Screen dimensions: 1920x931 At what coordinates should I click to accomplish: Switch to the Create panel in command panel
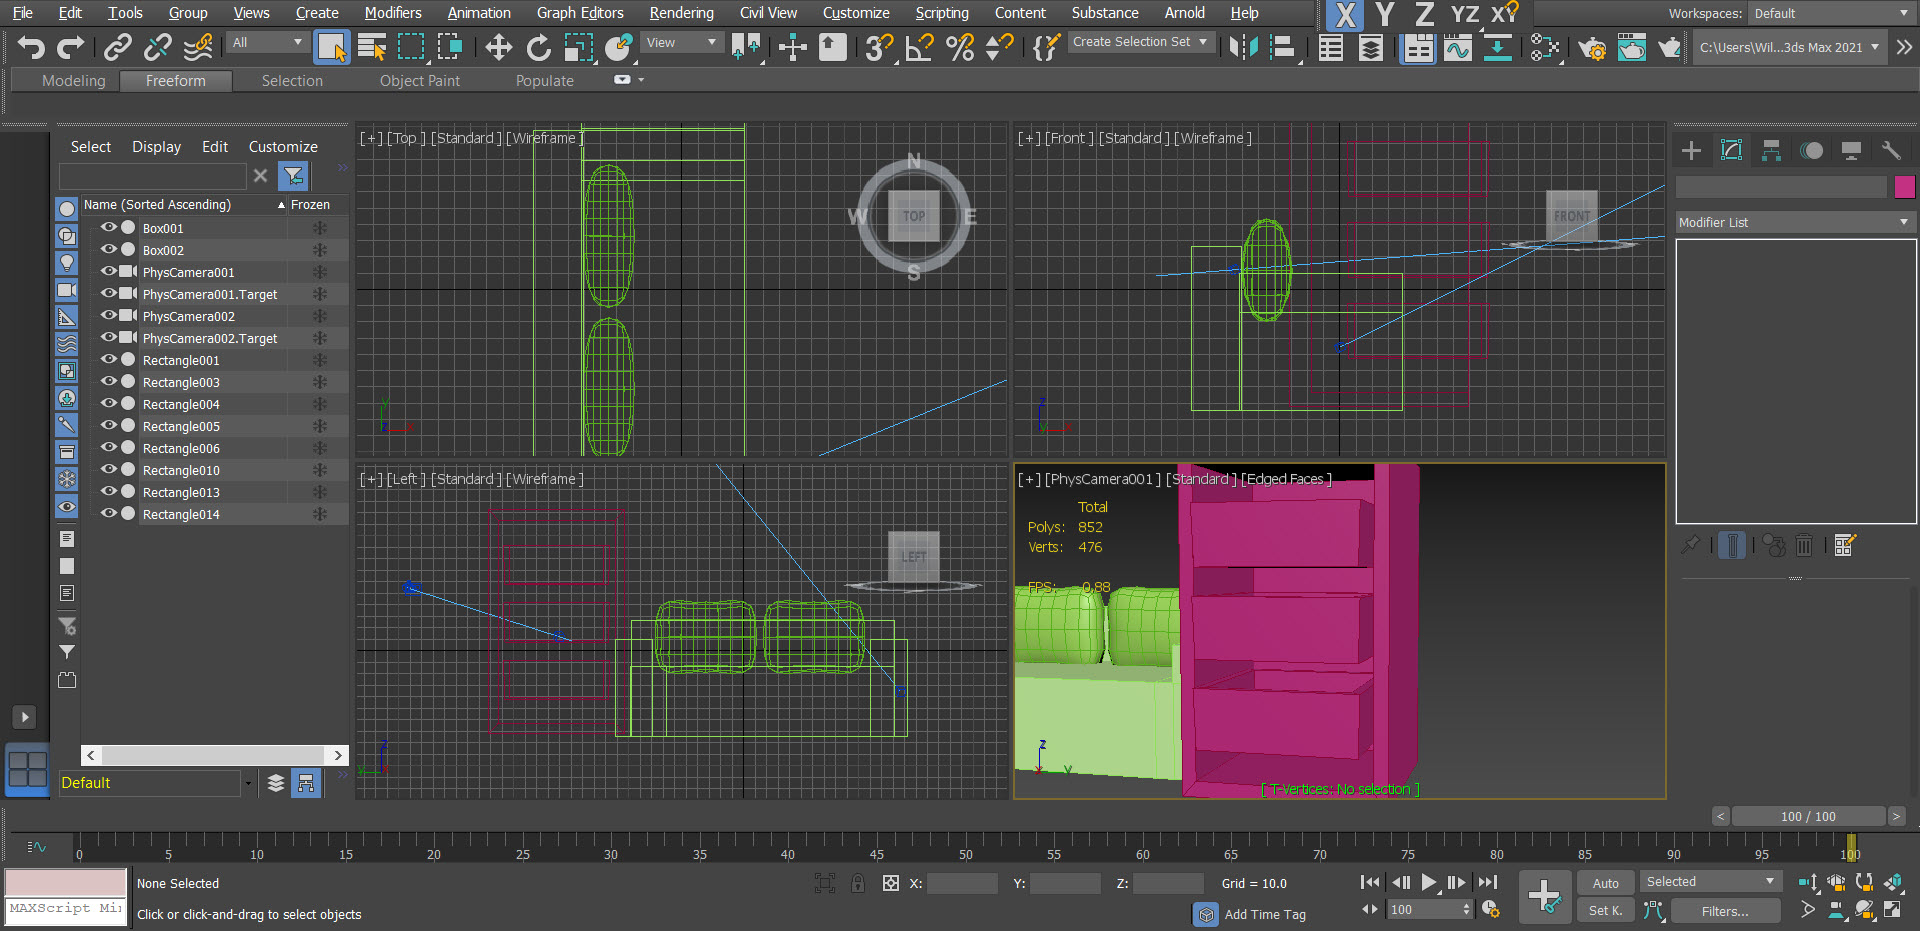pyautogui.click(x=1691, y=150)
